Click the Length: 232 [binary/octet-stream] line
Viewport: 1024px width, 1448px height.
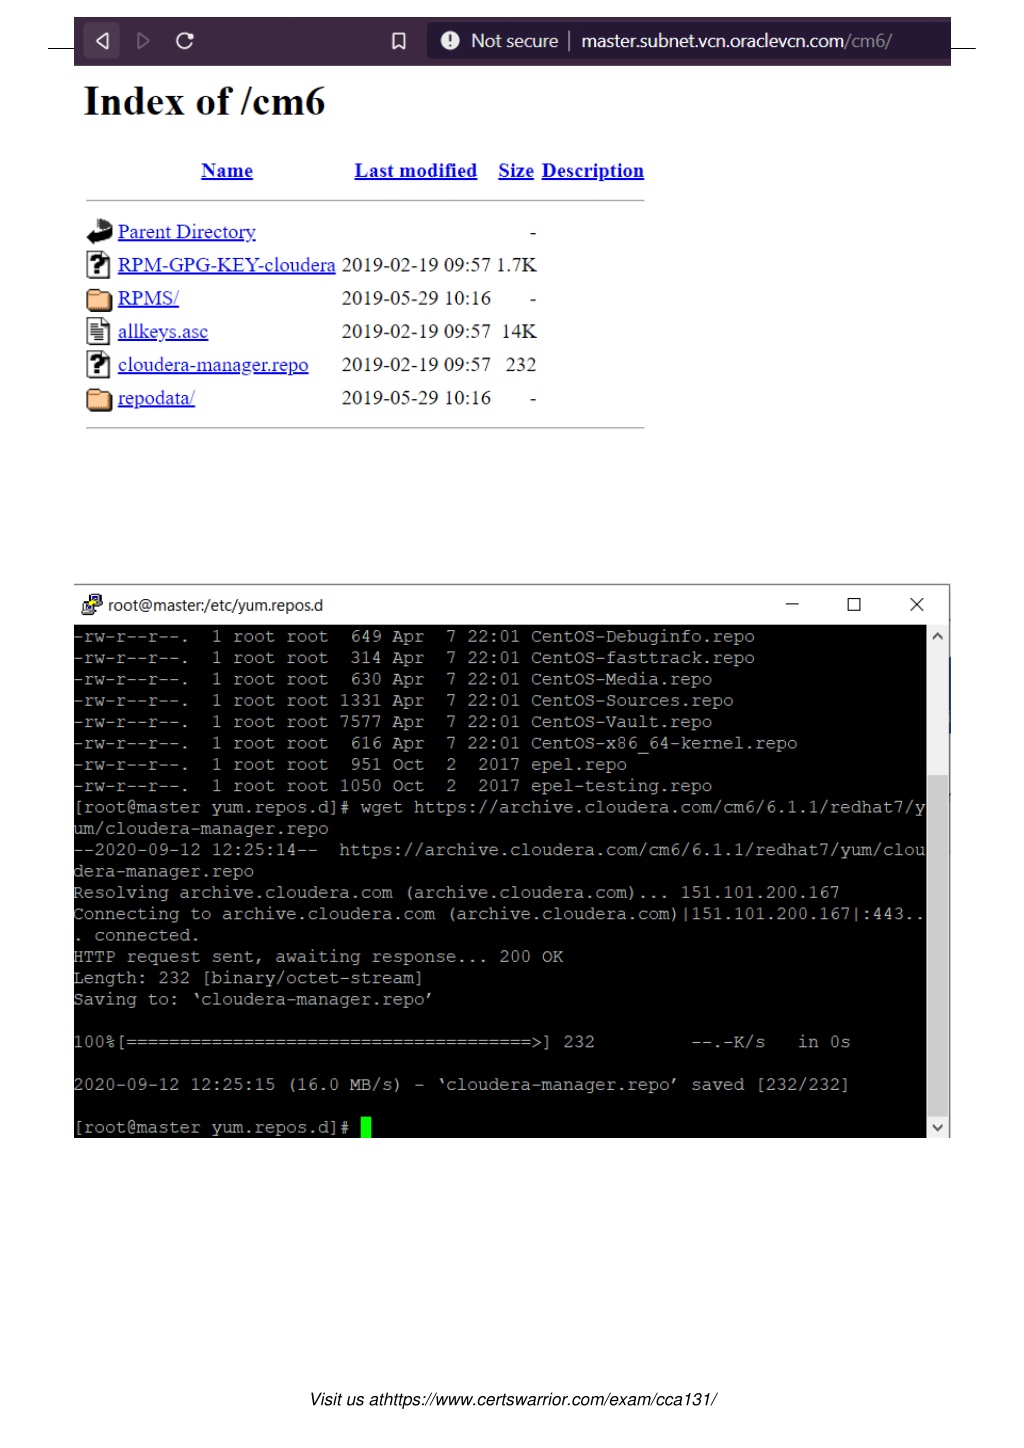pos(248,978)
